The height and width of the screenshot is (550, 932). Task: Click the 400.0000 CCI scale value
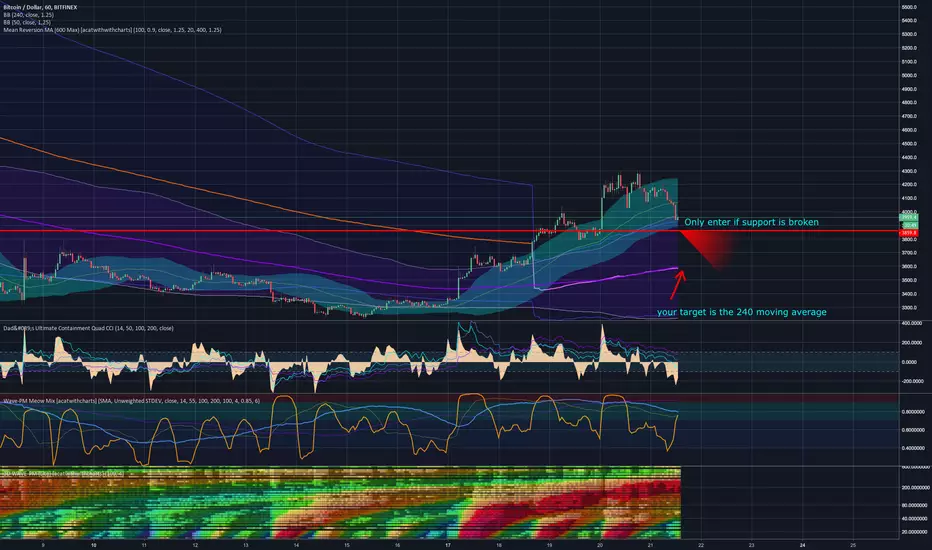tap(912, 323)
